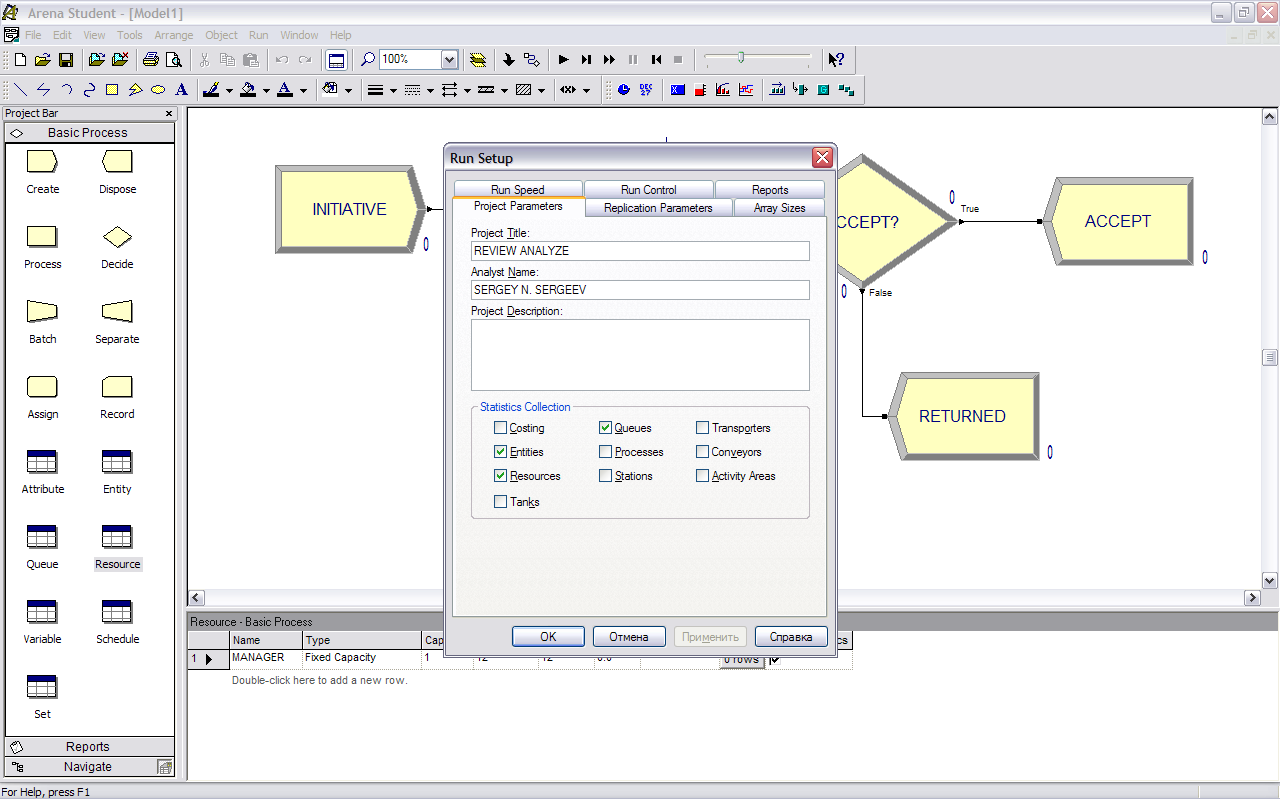Click the Project Title input field
This screenshot has height=800, width=1280.
click(640, 251)
